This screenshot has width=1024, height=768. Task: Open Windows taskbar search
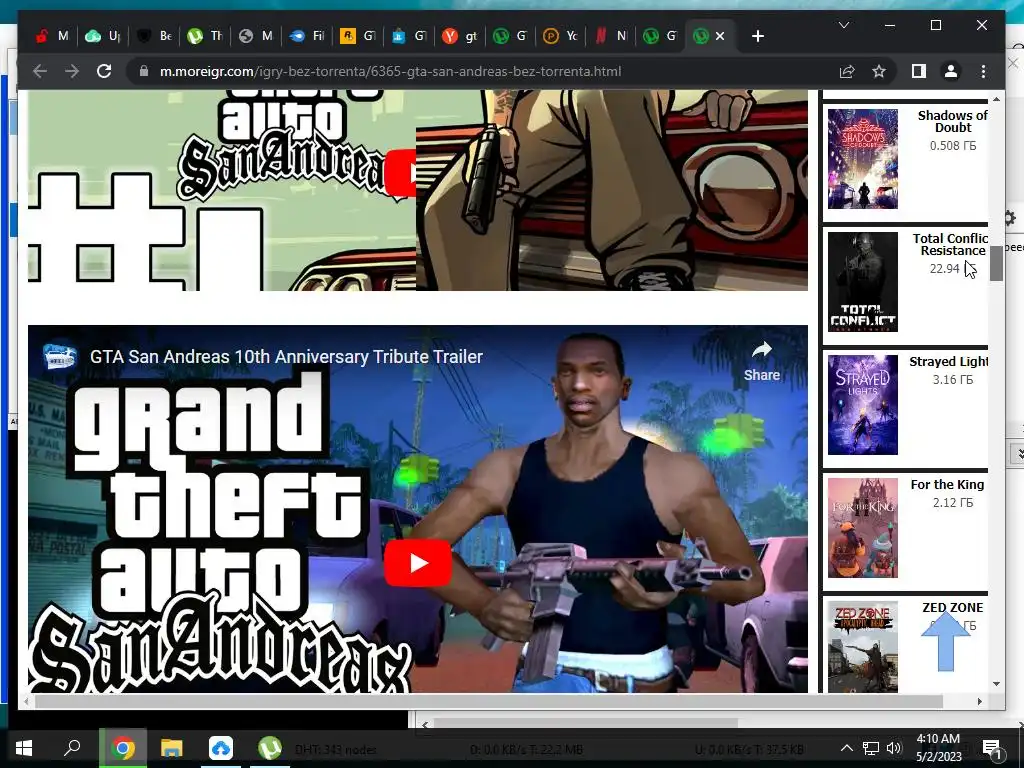[72, 747]
